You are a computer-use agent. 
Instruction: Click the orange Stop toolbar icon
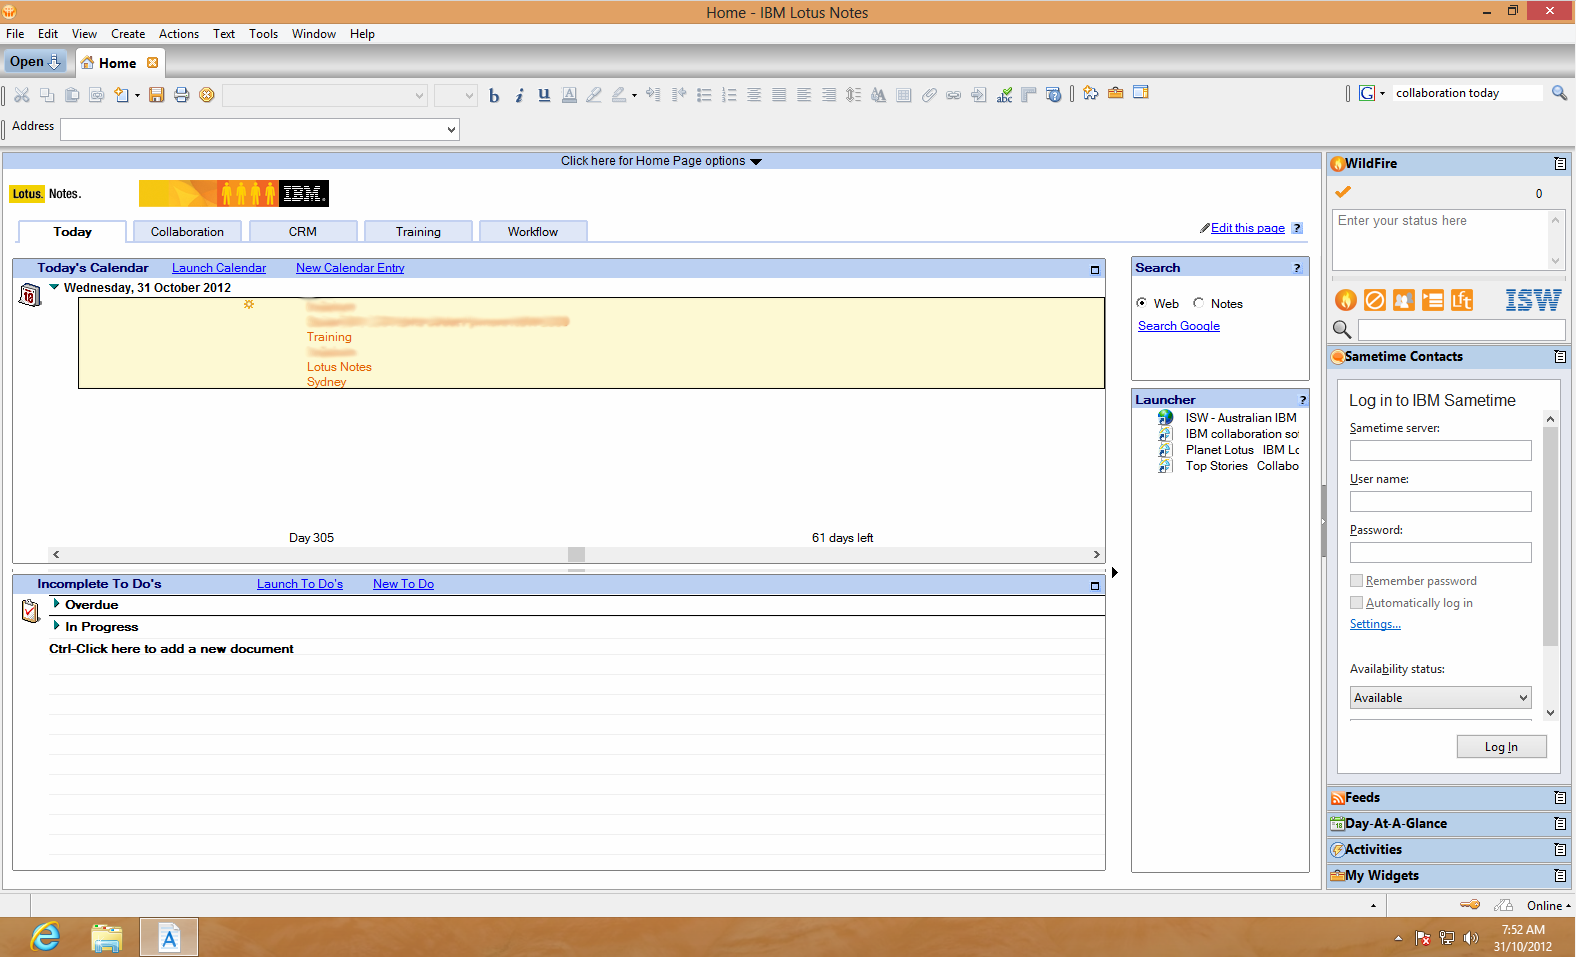pos(206,95)
